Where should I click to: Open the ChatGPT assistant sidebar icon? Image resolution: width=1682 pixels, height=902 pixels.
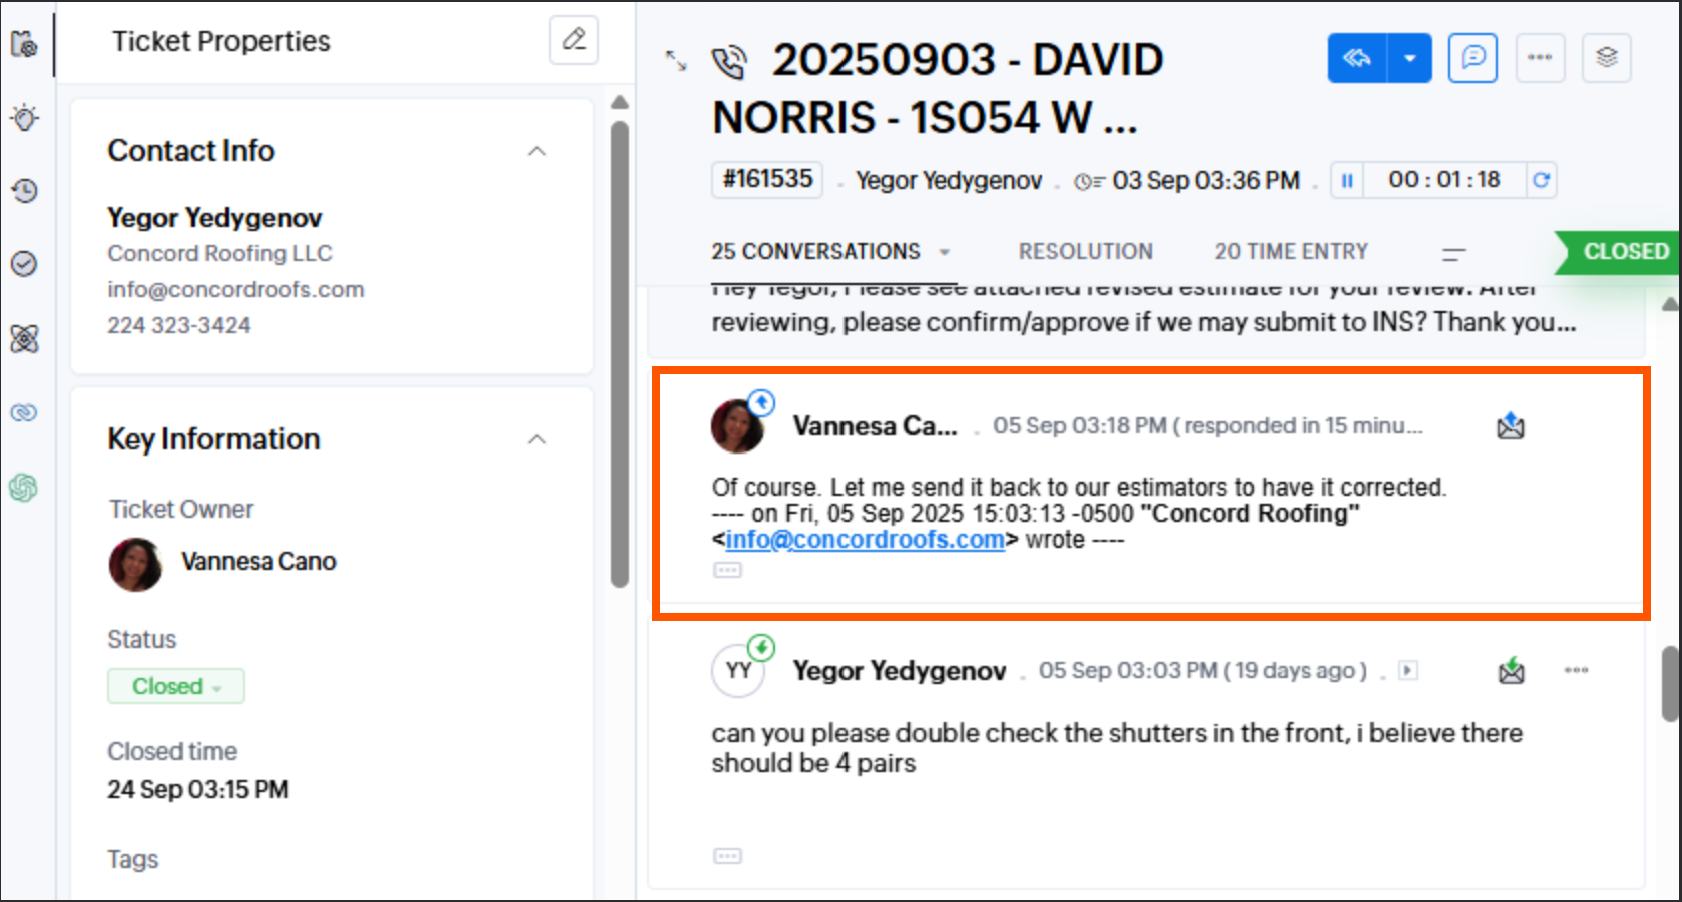coord(24,487)
